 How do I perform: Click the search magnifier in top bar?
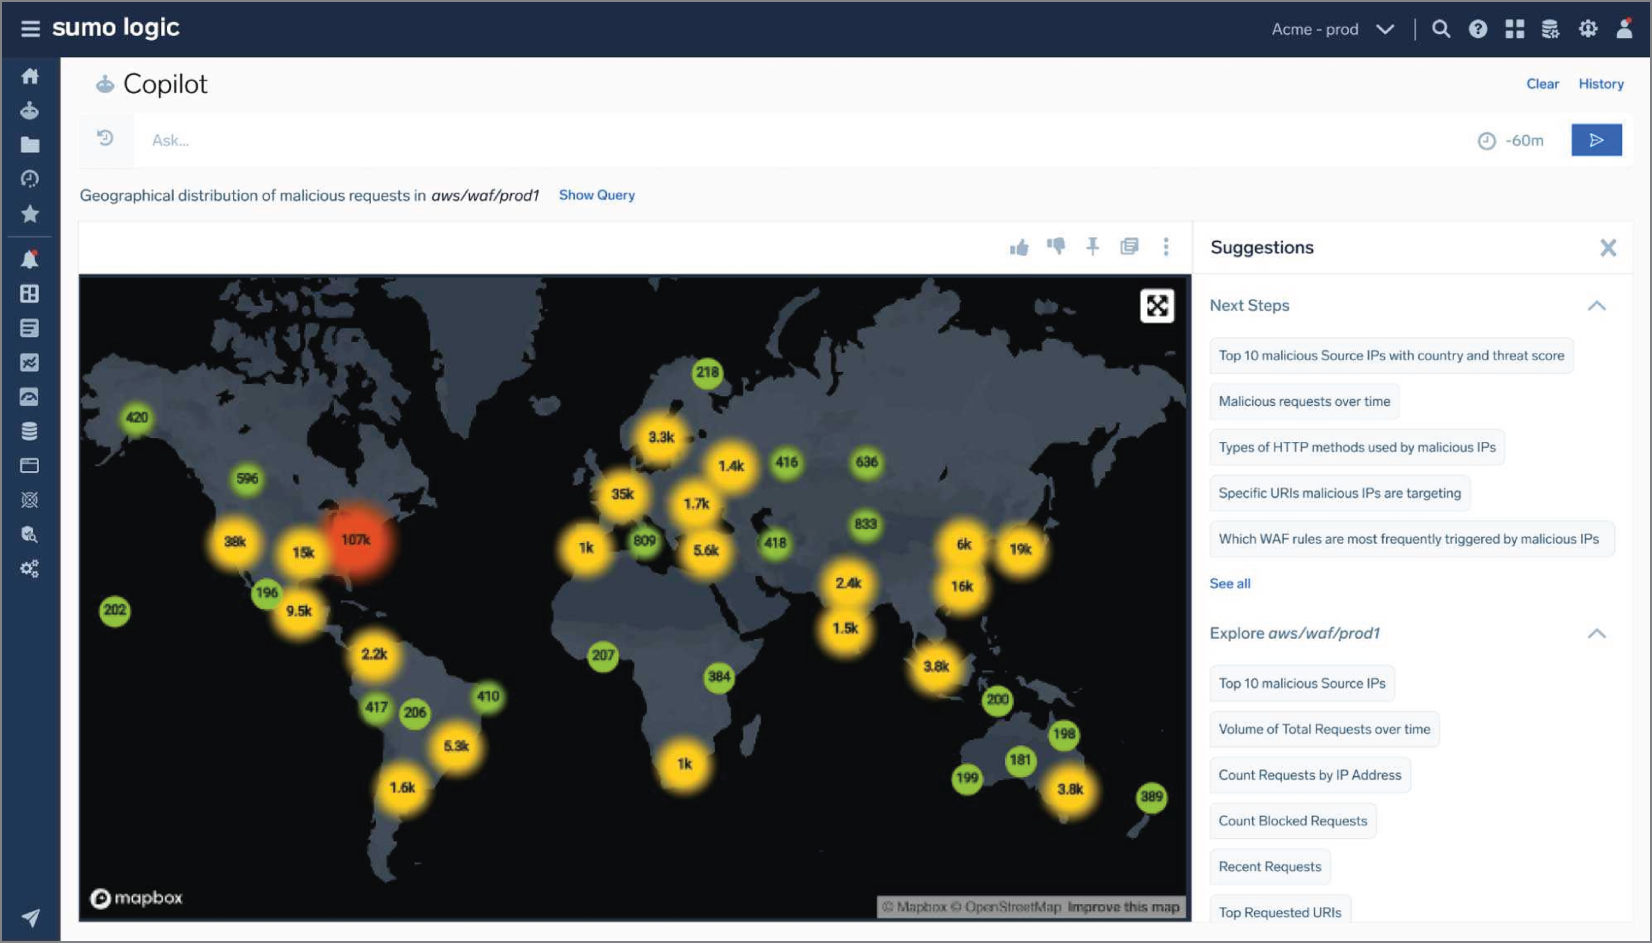1441,29
